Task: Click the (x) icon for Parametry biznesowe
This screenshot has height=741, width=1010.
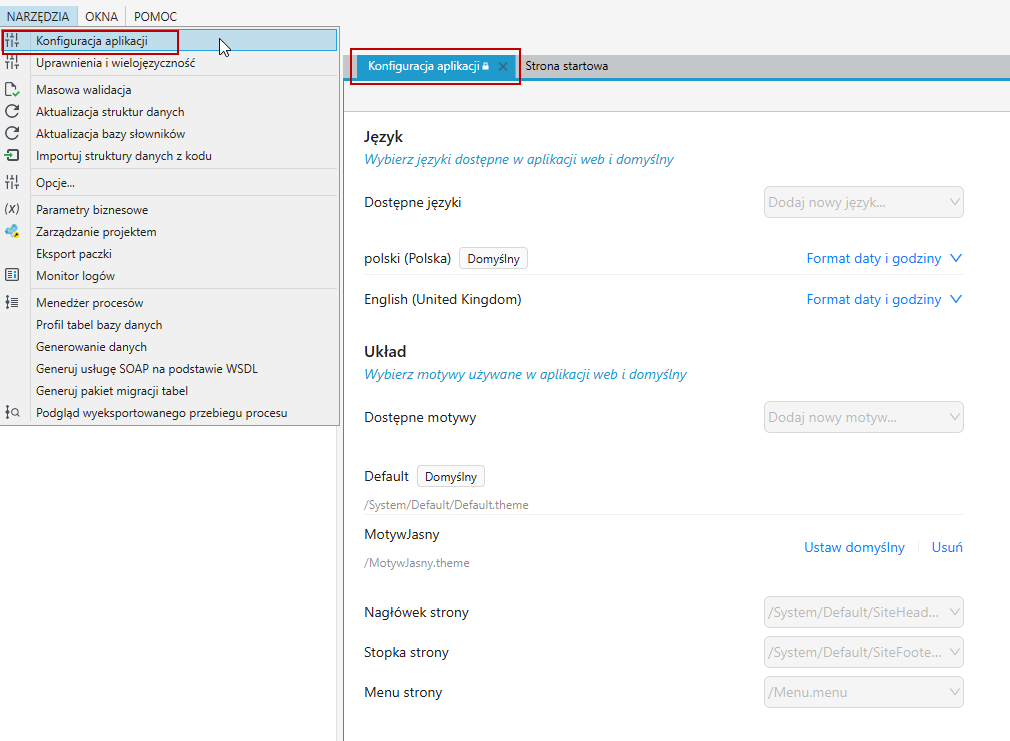Action: [12, 209]
